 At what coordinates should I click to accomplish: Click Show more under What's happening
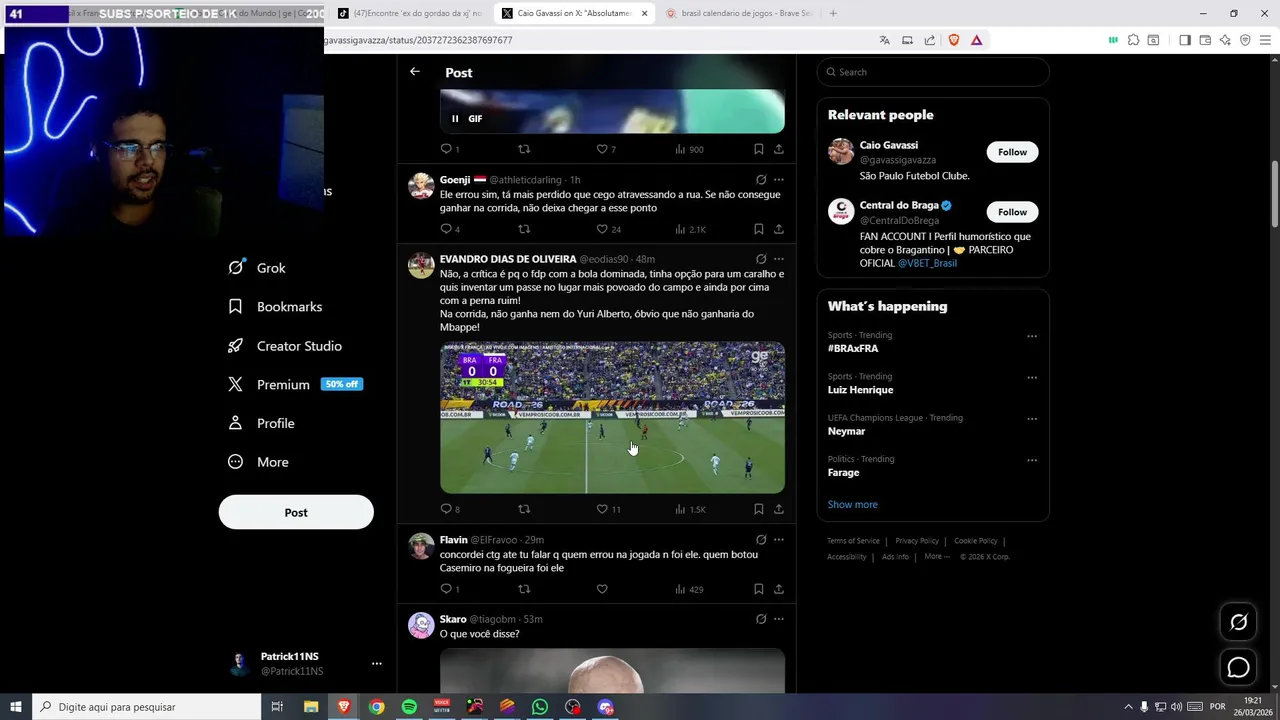click(x=852, y=504)
